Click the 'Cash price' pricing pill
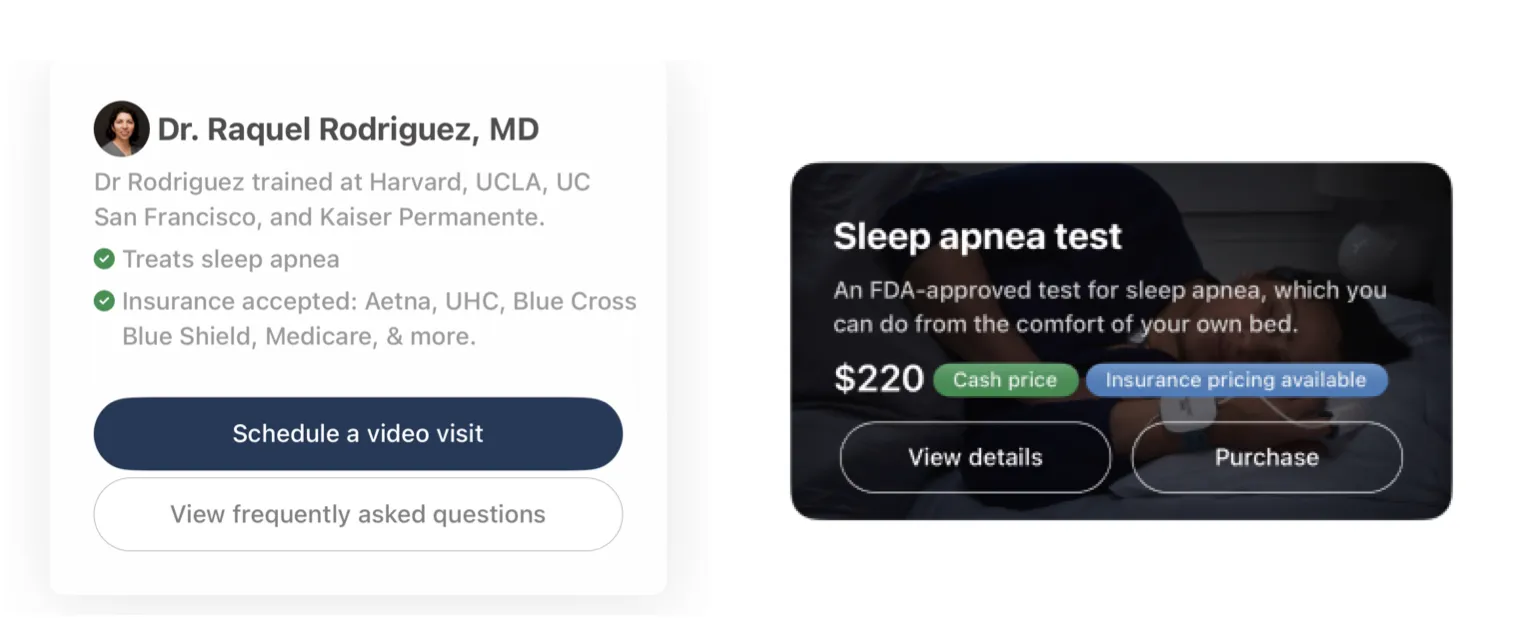 [x=1005, y=379]
